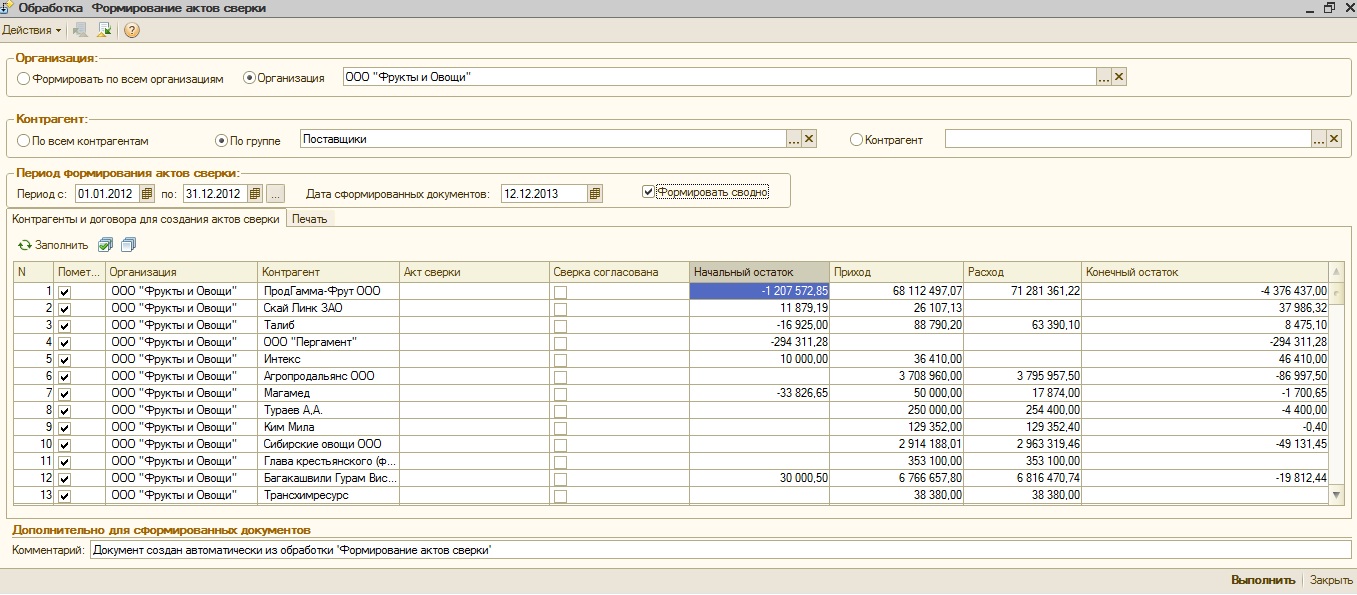This screenshot has width=1357, height=595.
Task: Click the Заполнить button
Action: point(53,245)
